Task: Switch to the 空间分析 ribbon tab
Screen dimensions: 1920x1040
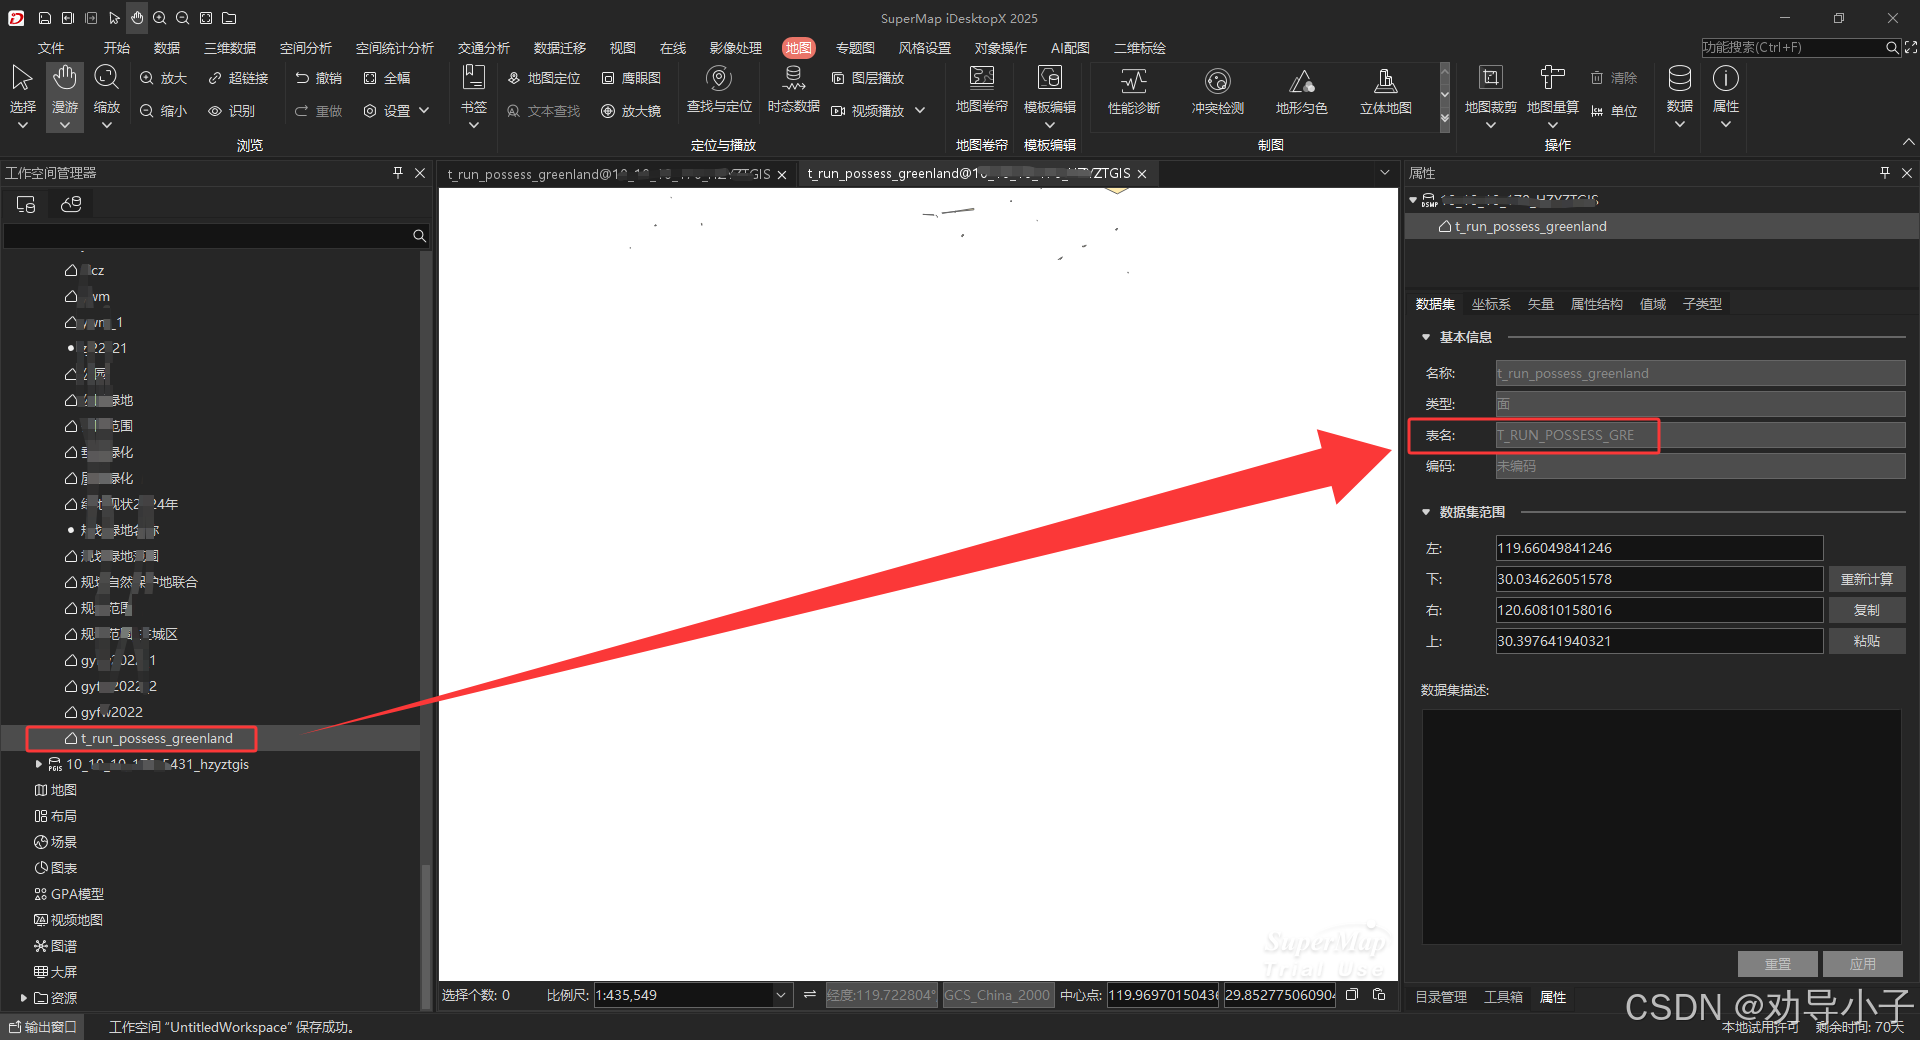Action: click(306, 48)
